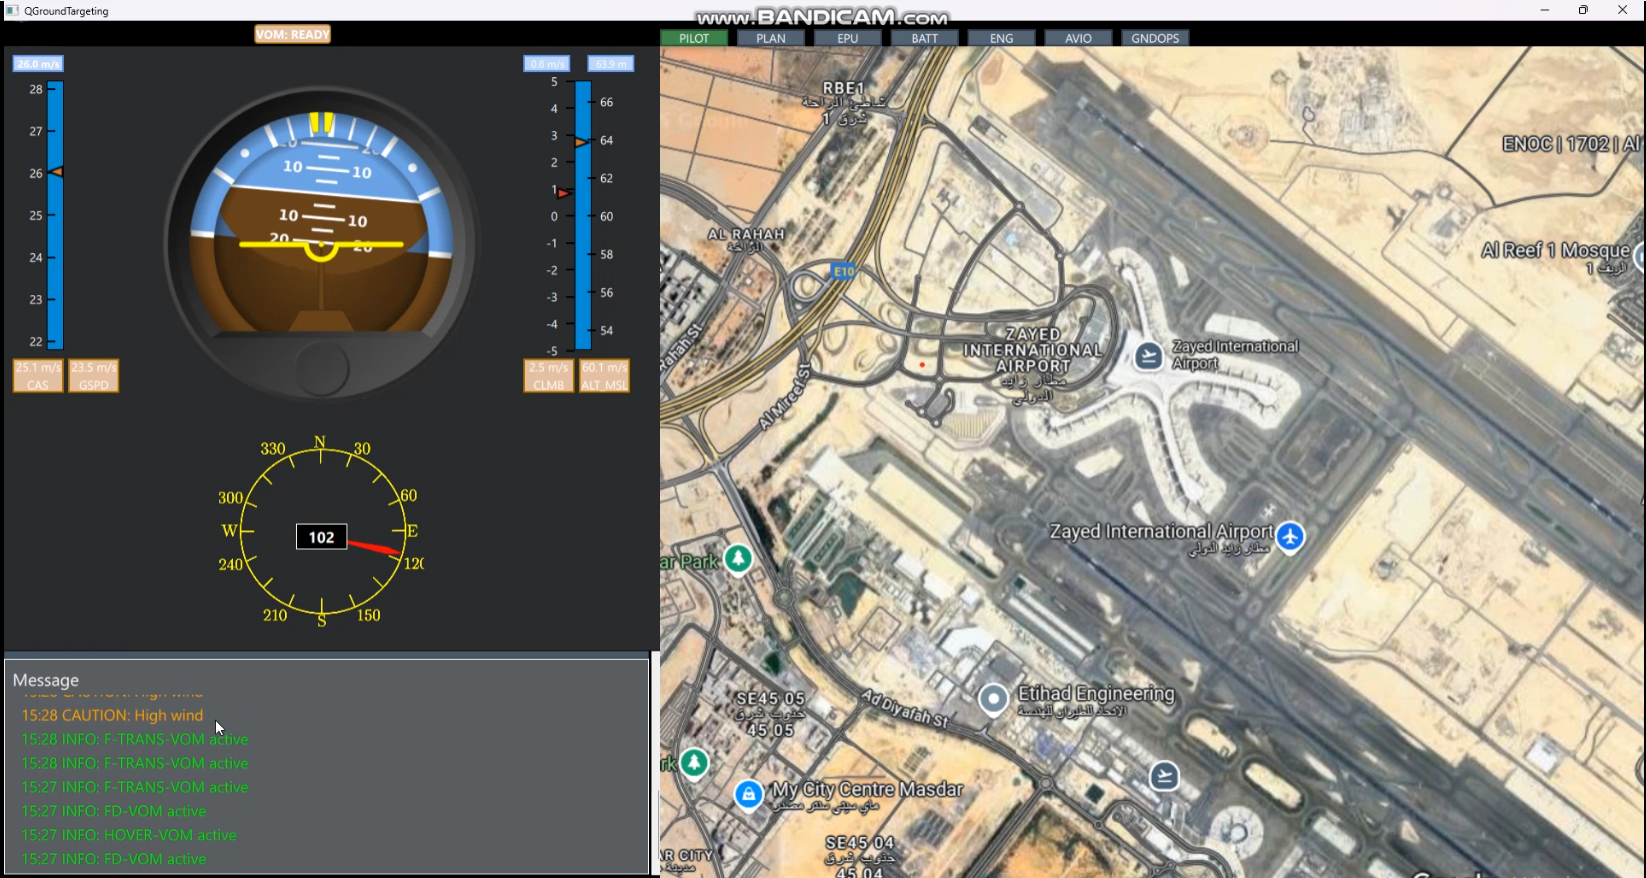Click the 26.0 m/s airspeed target box
Screen dimensions: 1646x878
[38, 64]
